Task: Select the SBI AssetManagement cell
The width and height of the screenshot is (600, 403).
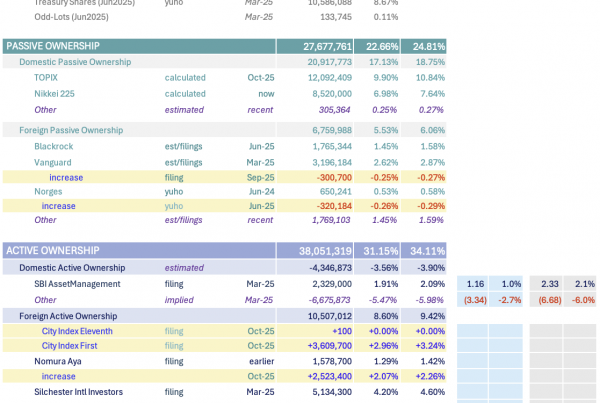Action: point(77,284)
